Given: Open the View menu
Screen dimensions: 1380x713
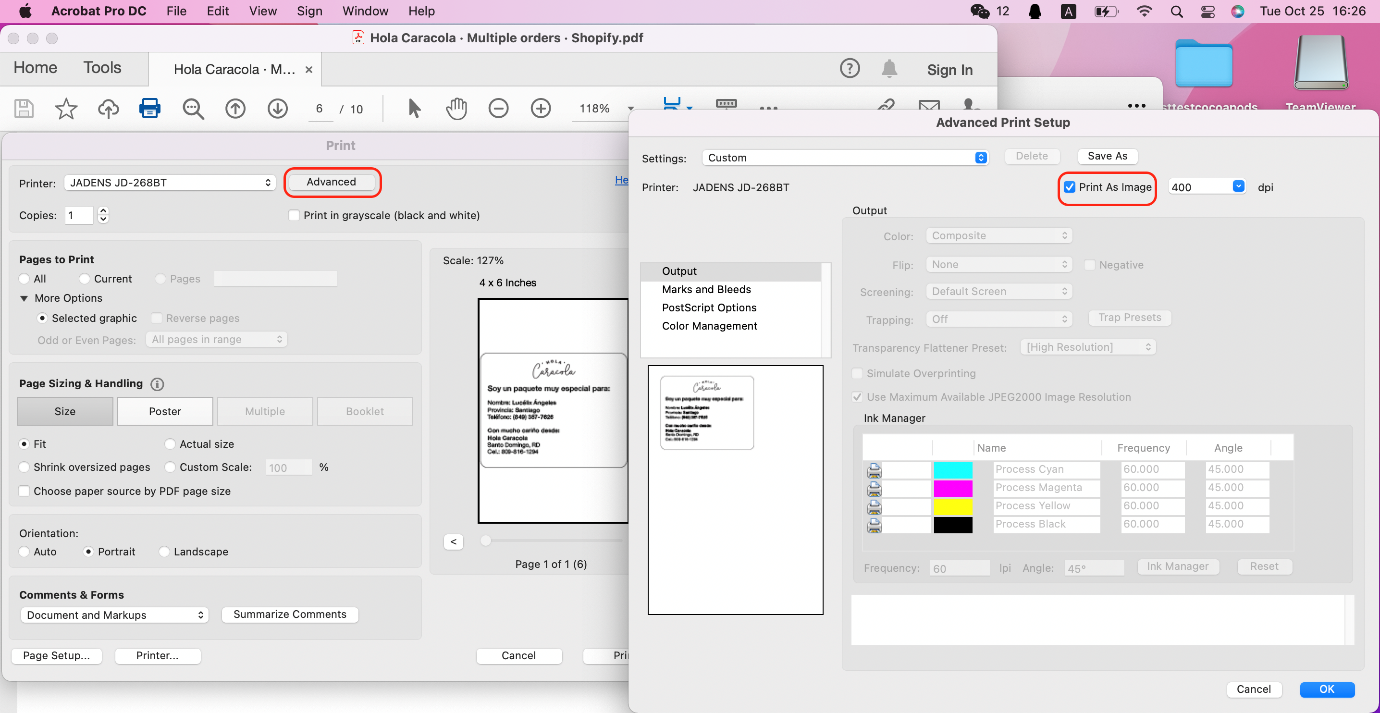Looking at the screenshot, I should [x=263, y=11].
